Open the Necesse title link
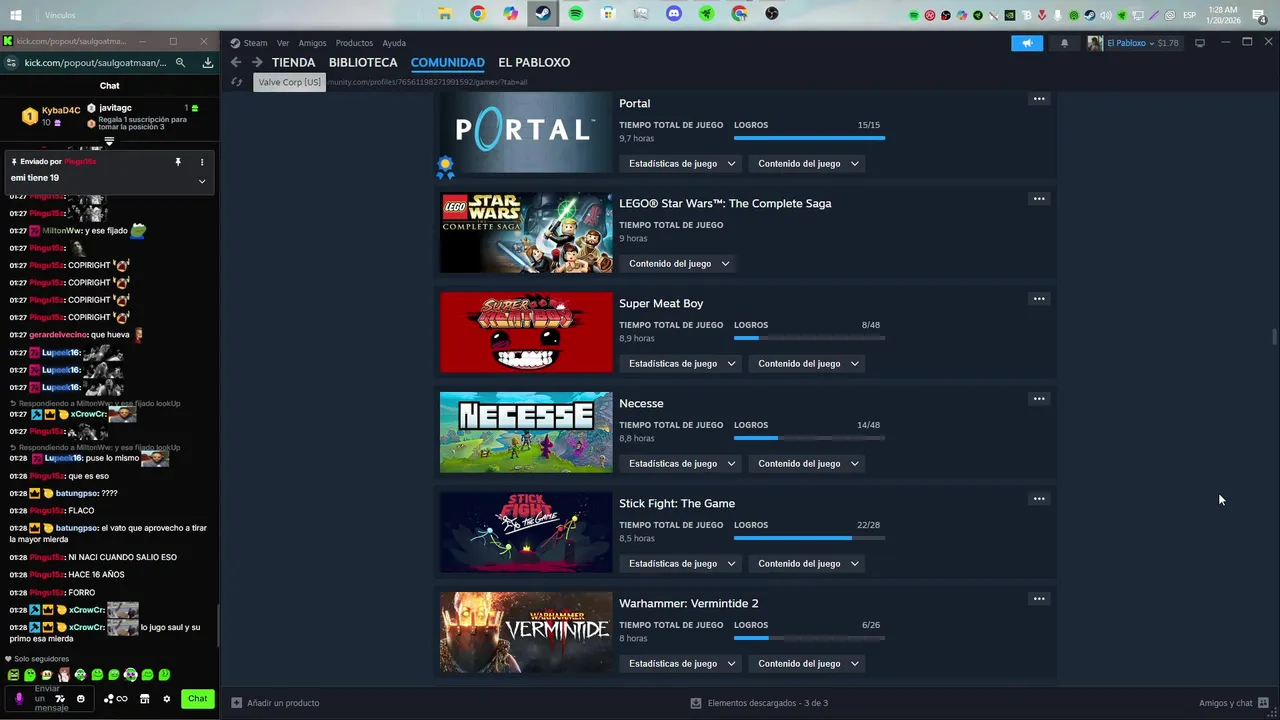This screenshot has height=720, width=1280. tap(641, 403)
